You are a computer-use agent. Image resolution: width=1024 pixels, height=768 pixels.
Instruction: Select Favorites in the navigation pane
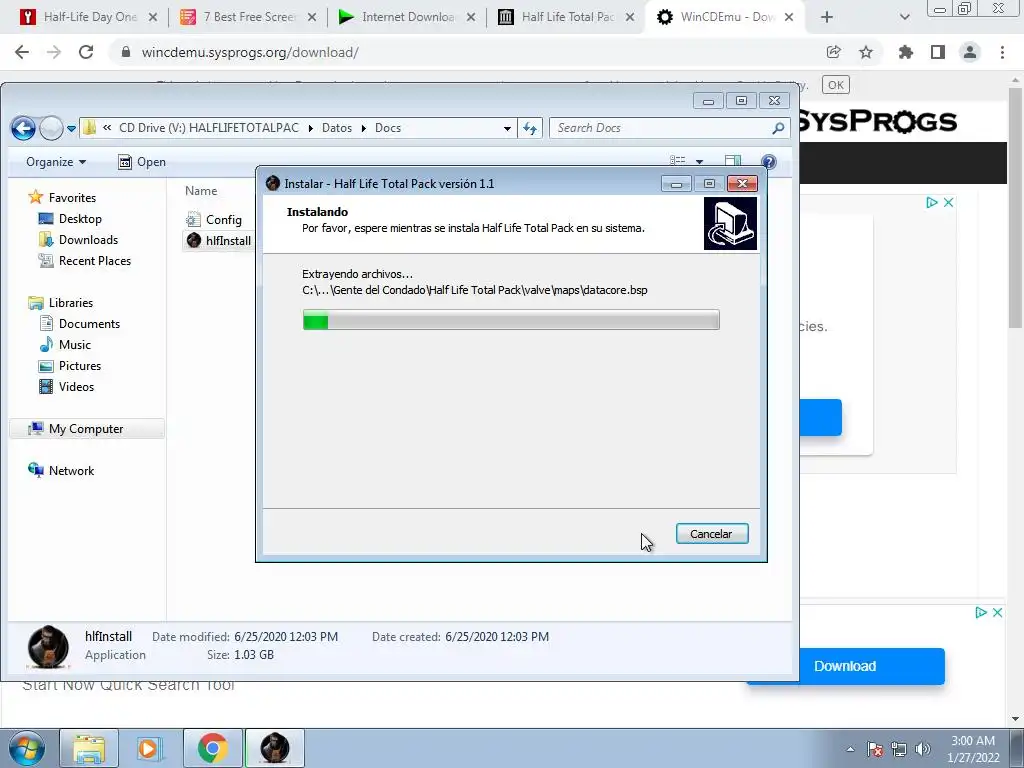coord(63,197)
